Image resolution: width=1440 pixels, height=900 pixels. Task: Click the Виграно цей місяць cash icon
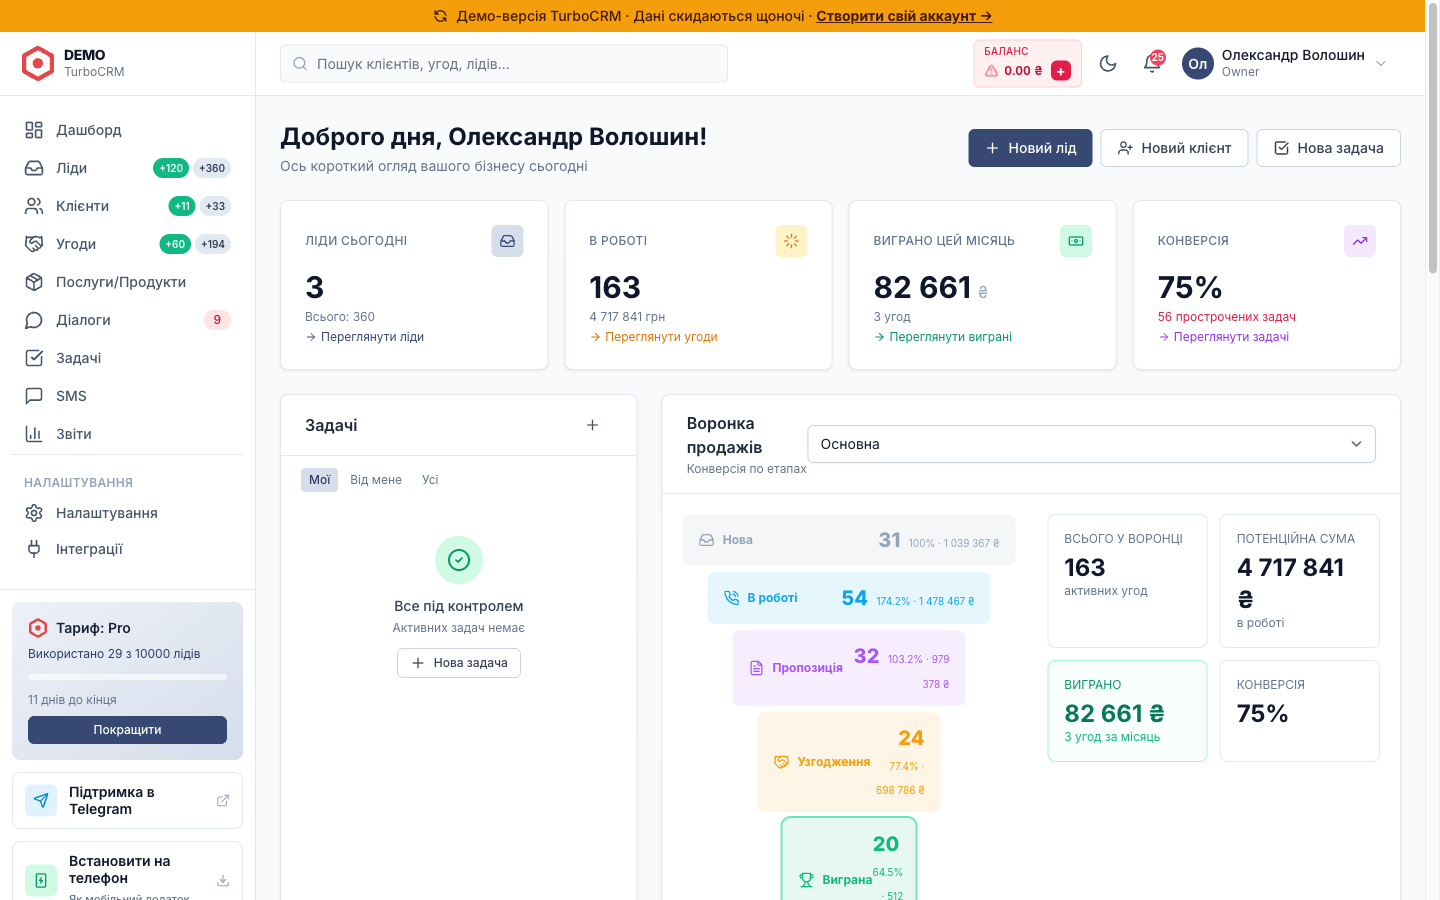click(1076, 241)
